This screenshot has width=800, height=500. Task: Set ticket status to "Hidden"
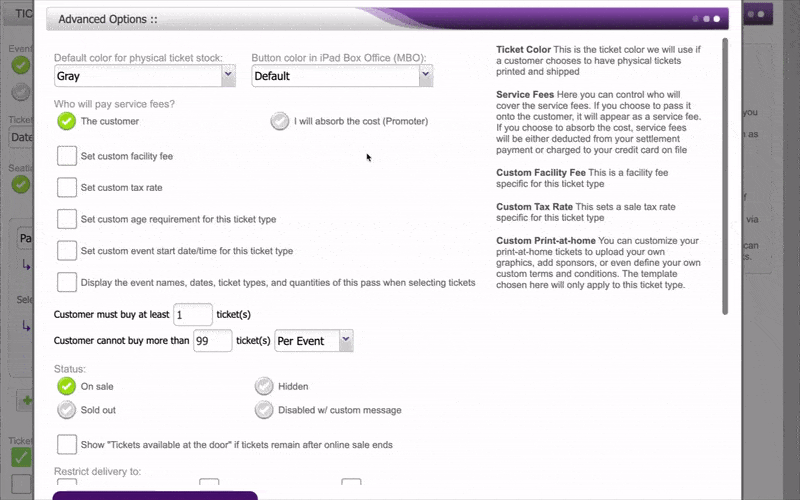(264, 386)
